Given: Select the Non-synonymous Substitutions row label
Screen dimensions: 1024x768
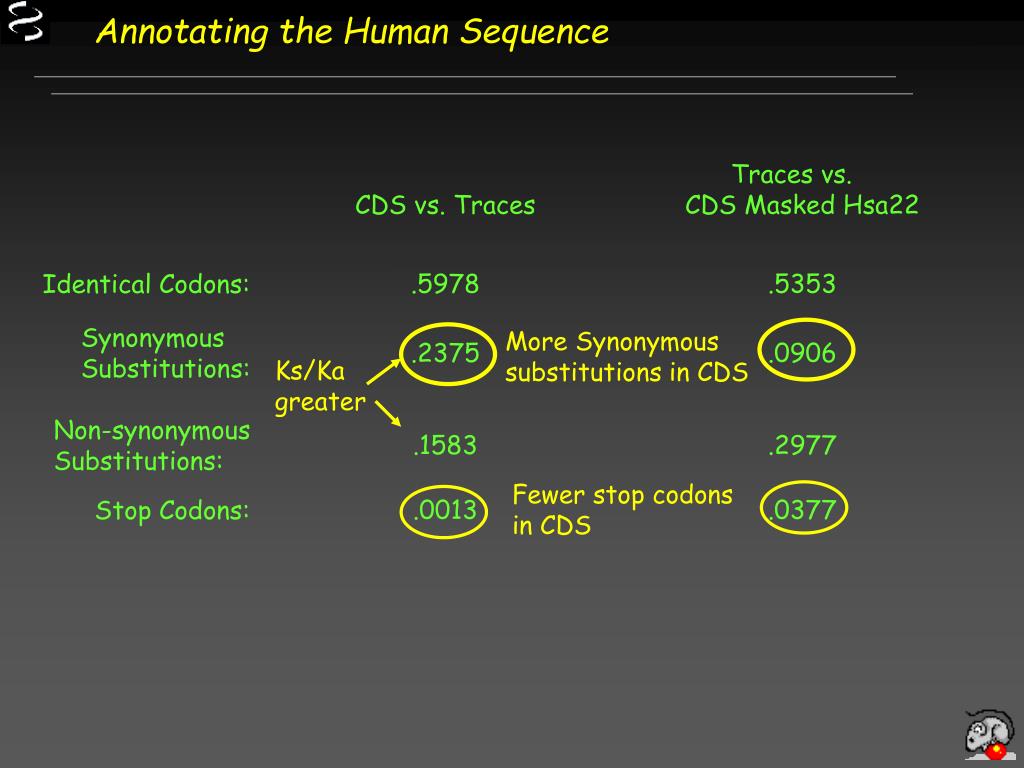Looking at the screenshot, I should (x=152, y=446).
